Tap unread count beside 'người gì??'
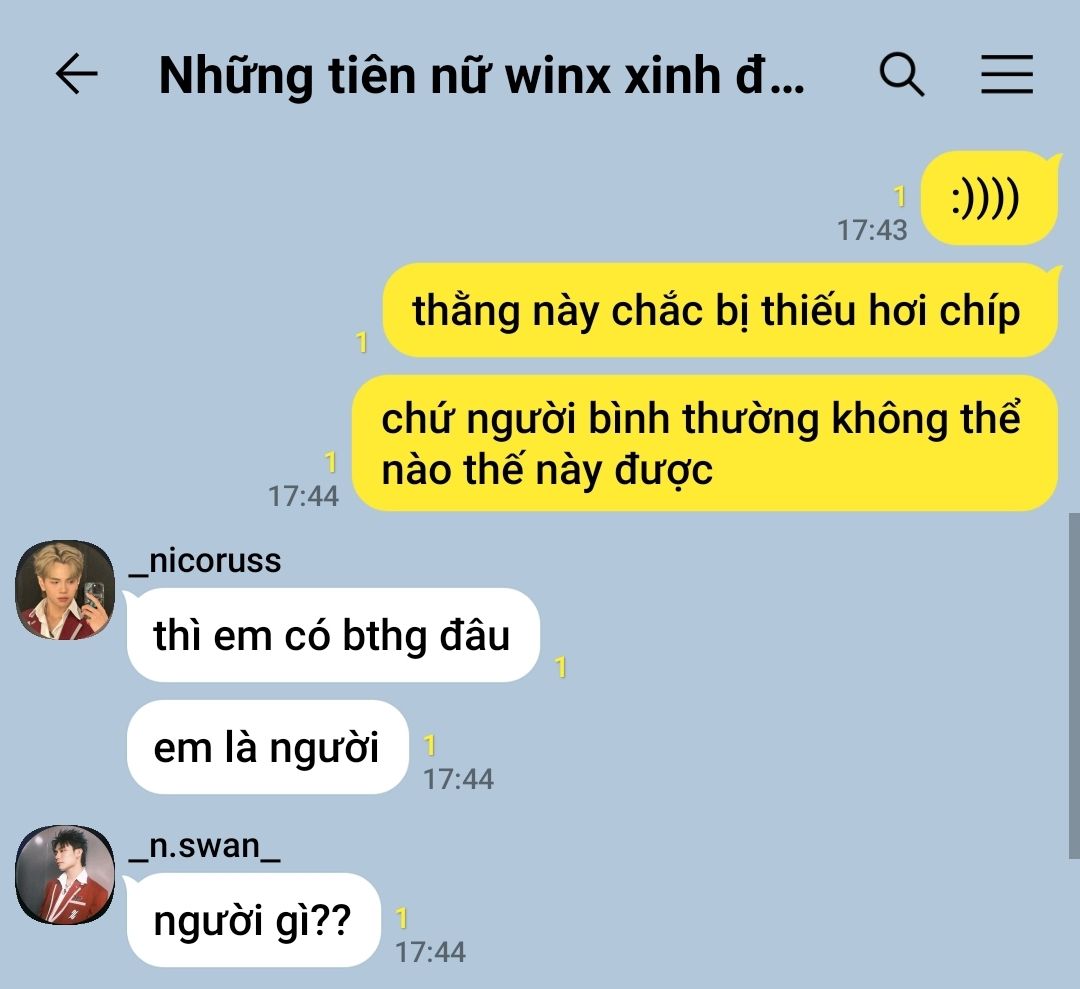Viewport: 1080px width, 989px height. 402,919
